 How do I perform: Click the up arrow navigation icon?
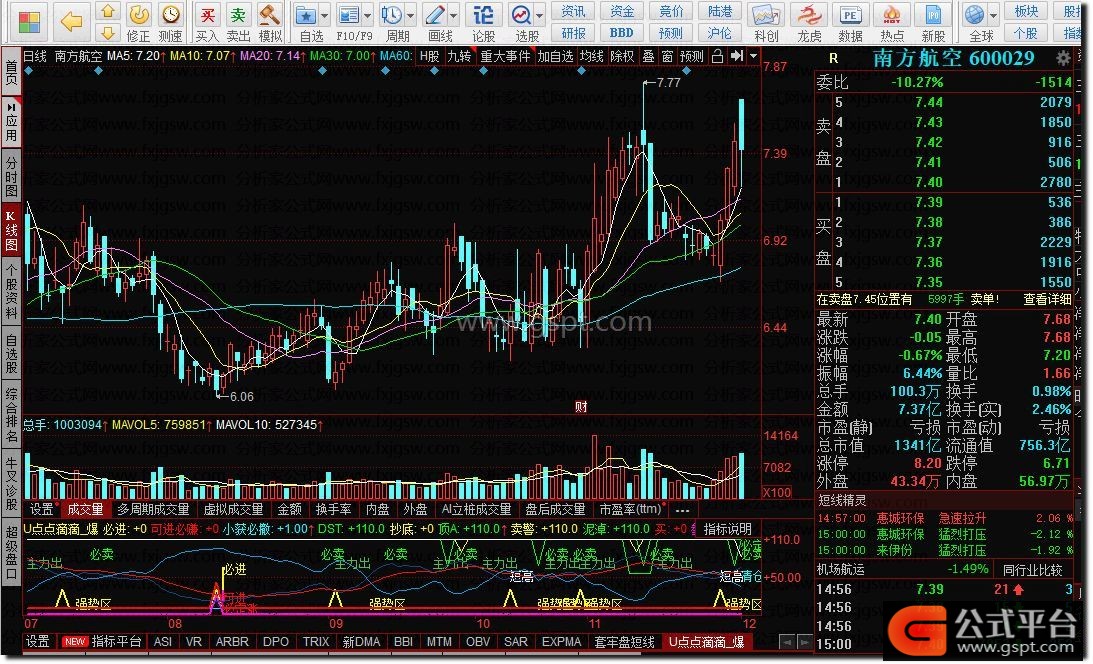[107, 11]
